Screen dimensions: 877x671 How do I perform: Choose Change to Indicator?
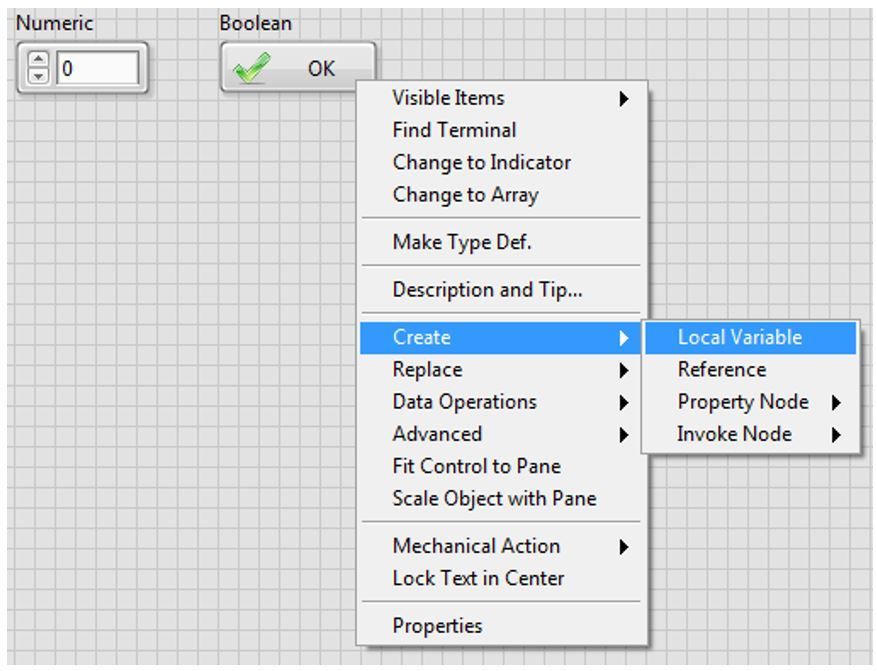click(x=481, y=162)
